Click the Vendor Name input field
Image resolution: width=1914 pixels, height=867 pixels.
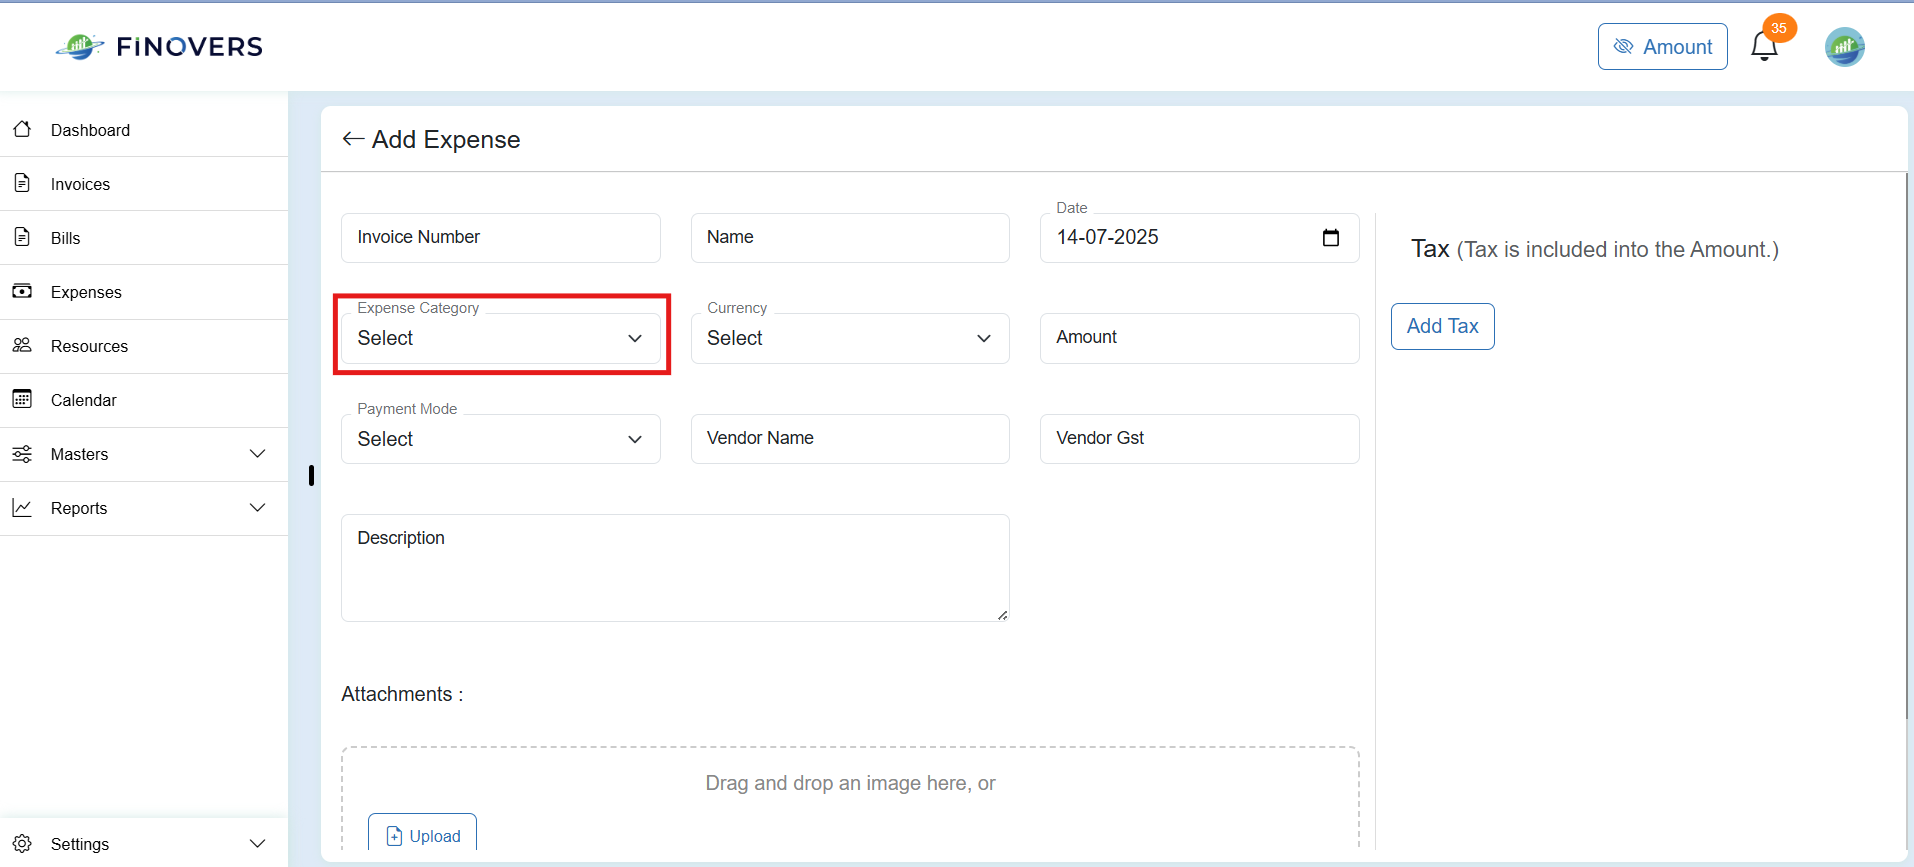click(850, 439)
